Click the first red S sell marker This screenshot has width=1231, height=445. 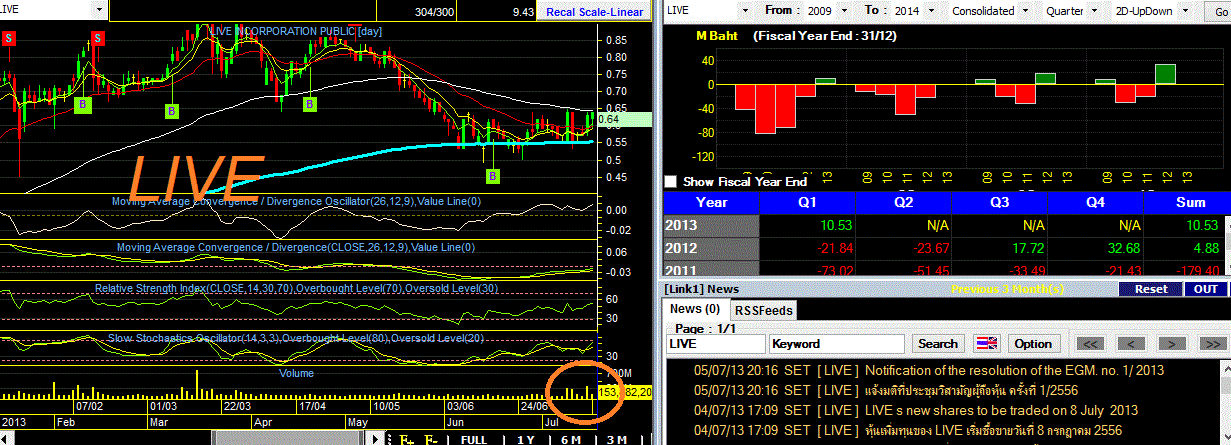coord(9,38)
